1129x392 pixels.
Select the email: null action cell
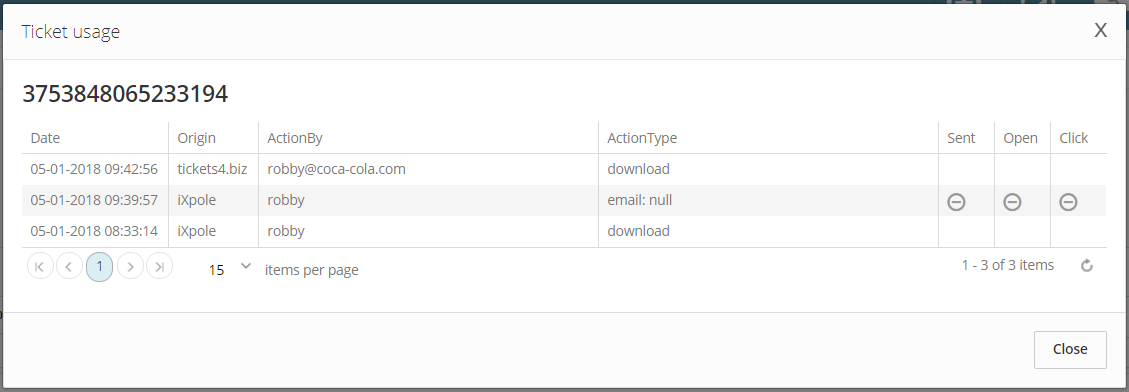point(768,200)
